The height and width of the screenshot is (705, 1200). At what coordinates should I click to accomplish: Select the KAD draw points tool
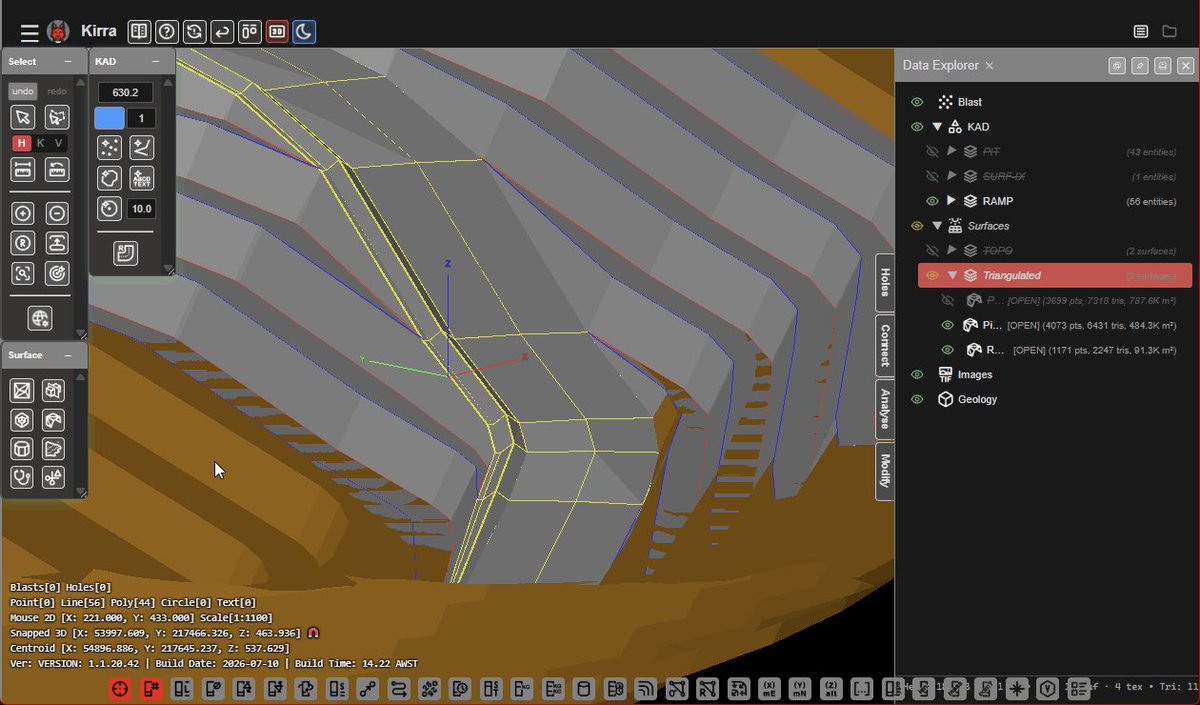[x=109, y=148]
